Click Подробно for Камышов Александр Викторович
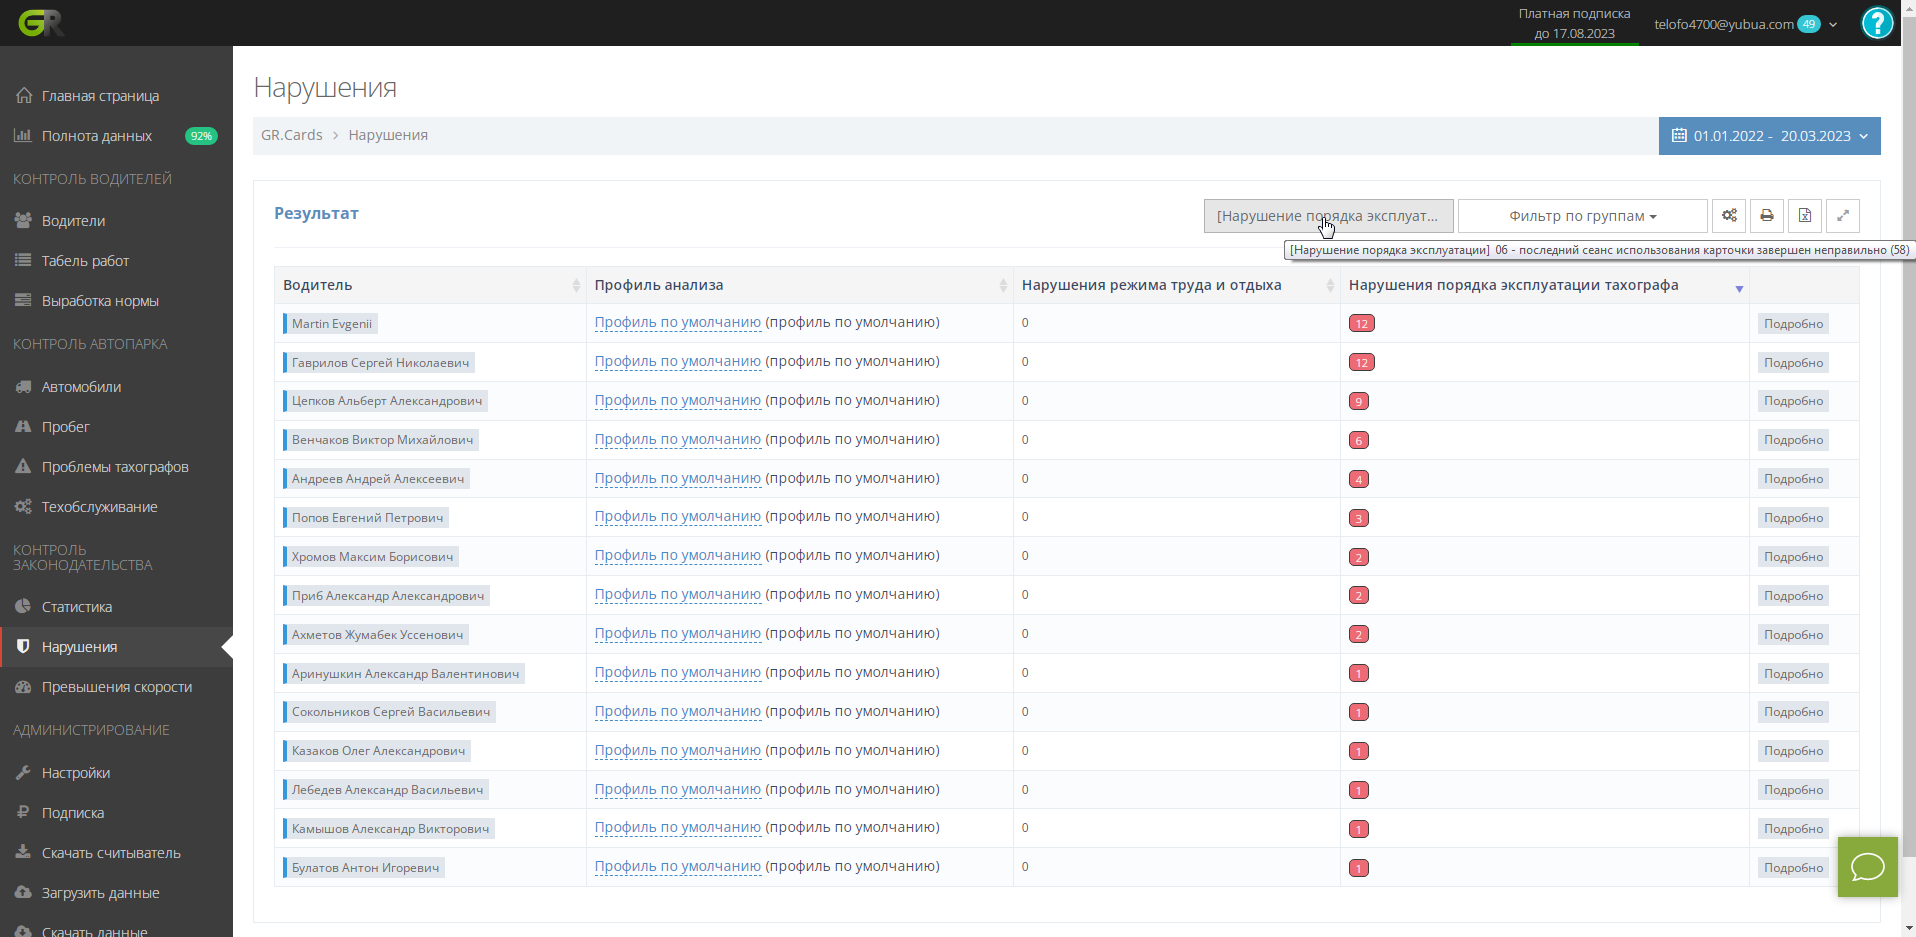The height and width of the screenshot is (937, 1916). pyautogui.click(x=1793, y=829)
